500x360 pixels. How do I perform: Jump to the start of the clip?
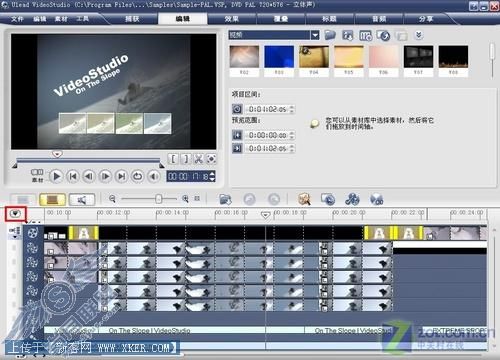click(73, 176)
